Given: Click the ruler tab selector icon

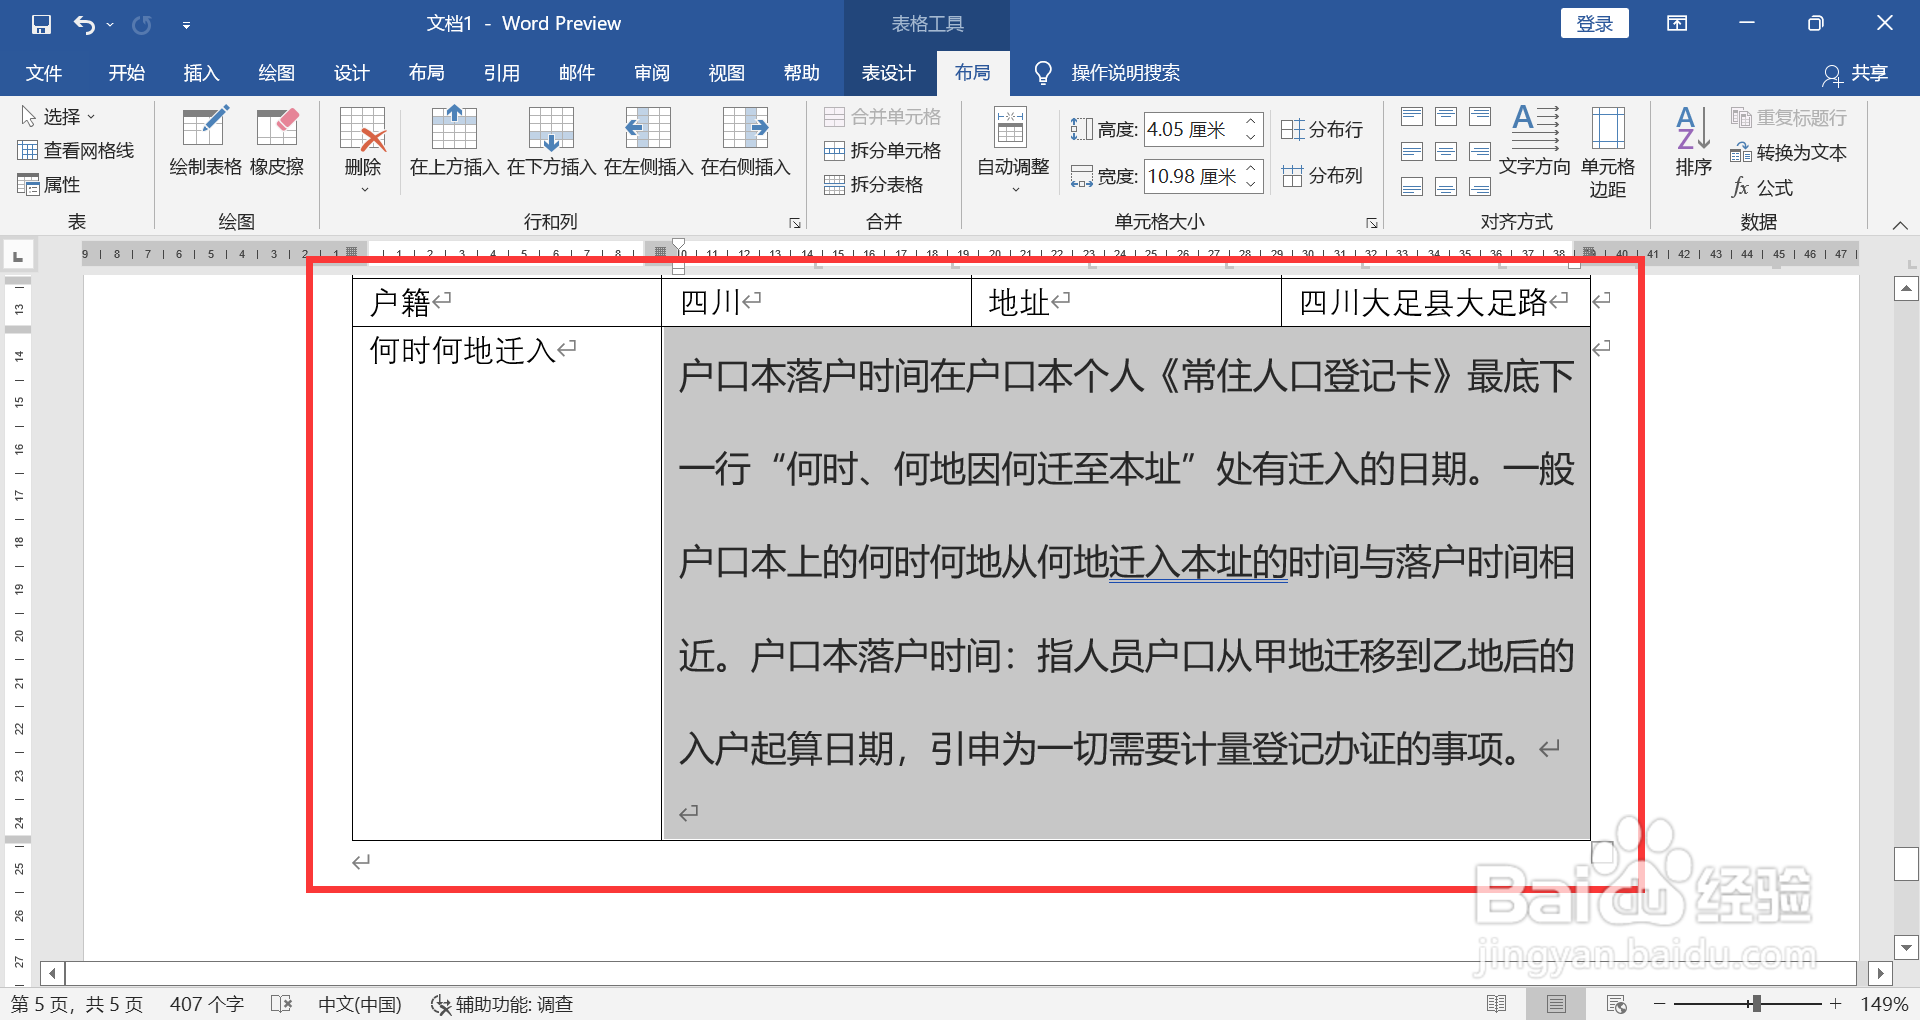Looking at the screenshot, I should click(x=18, y=256).
